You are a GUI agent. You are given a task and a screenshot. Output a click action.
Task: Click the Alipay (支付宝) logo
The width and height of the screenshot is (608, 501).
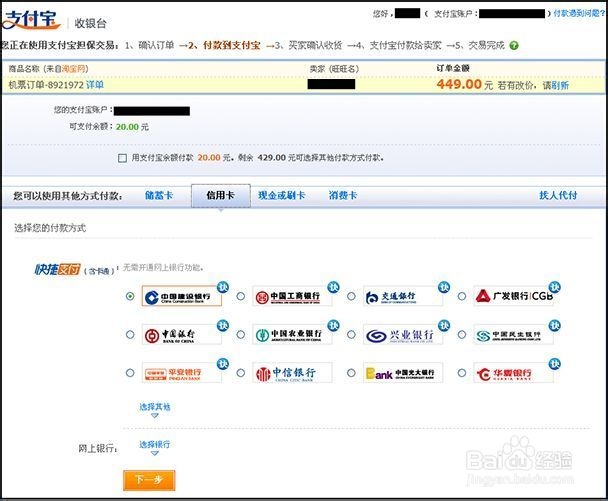coord(31,19)
